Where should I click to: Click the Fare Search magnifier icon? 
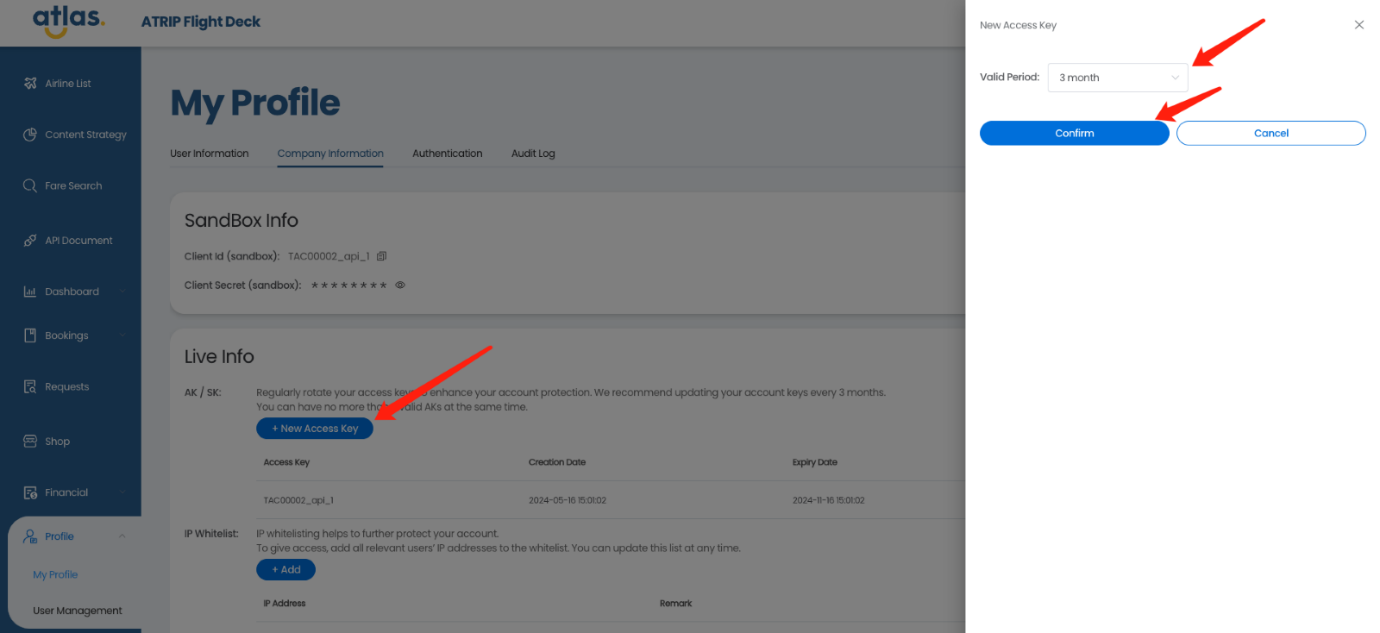pyautogui.click(x=30, y=186)
